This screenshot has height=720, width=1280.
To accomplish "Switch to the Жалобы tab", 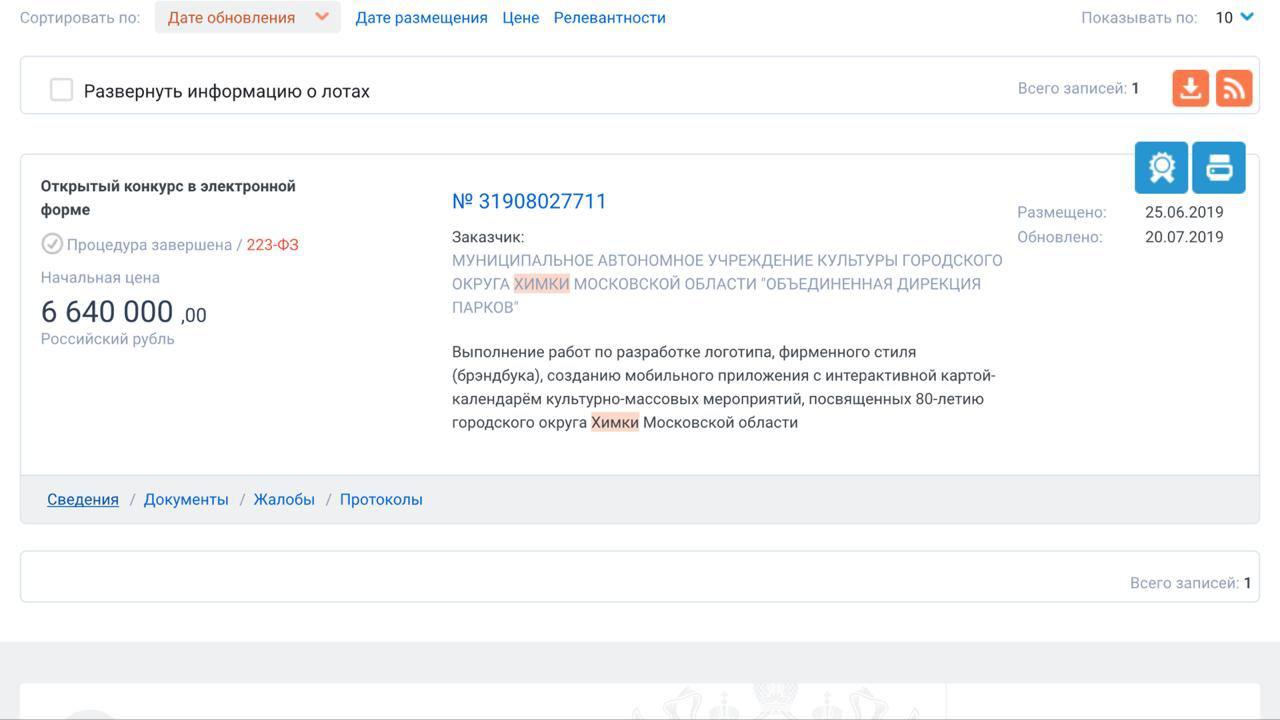I will (x=284, y=499).
